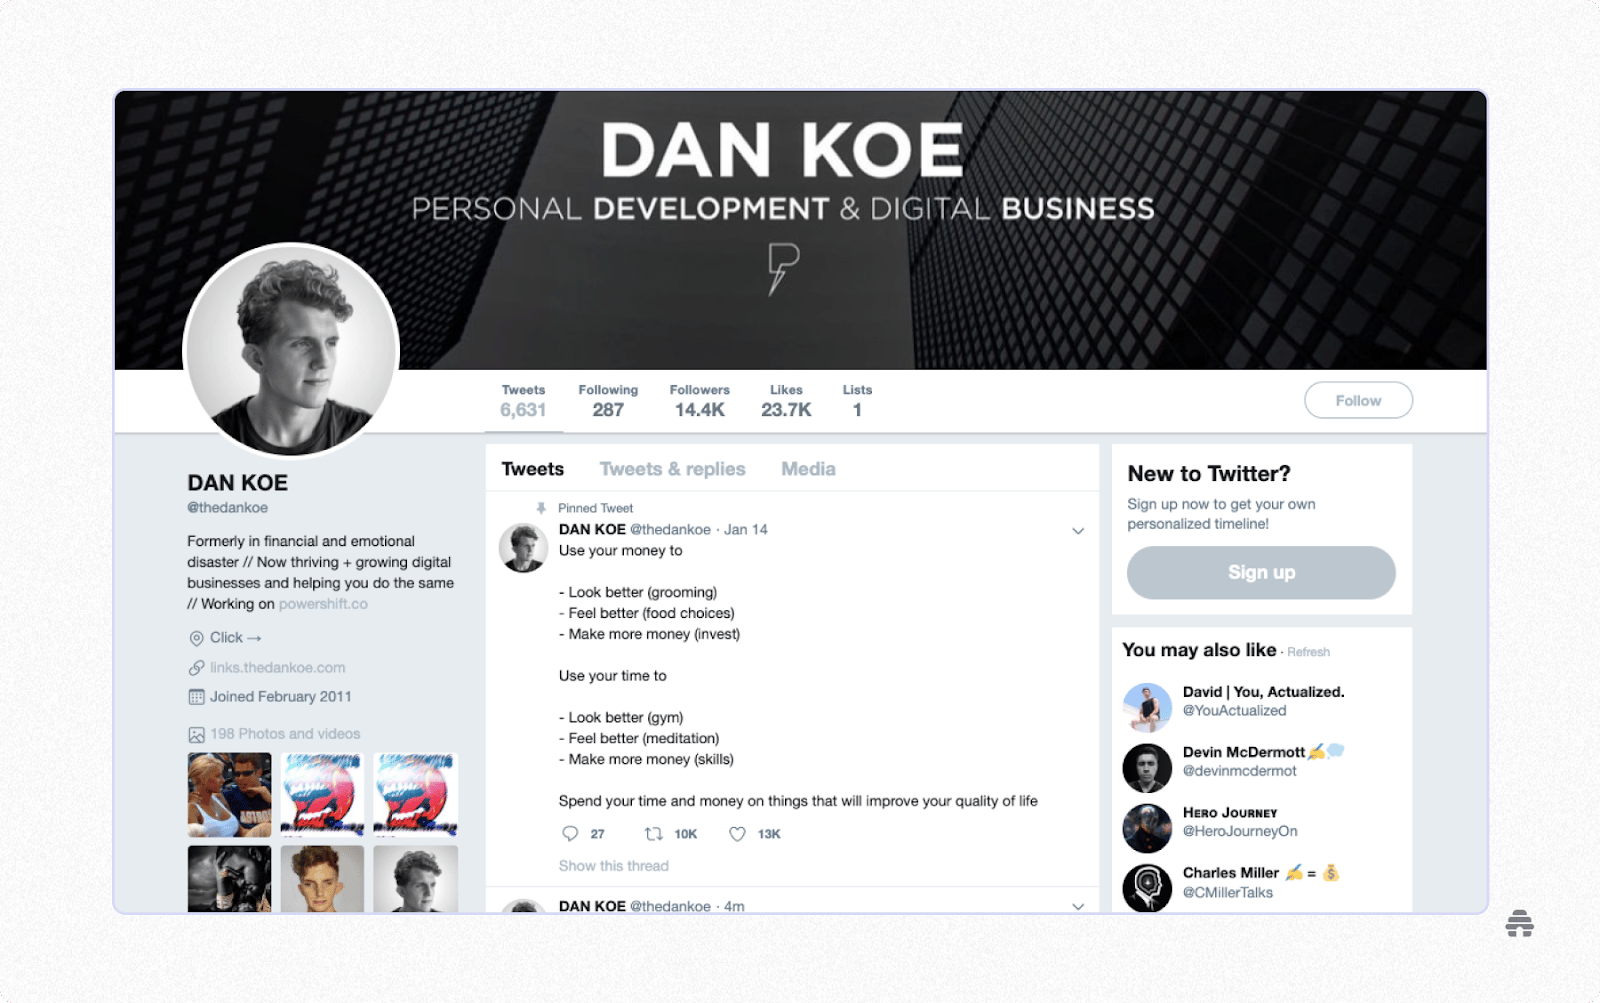Click the chain link icon beside links.thedankoe.com
This screenshot has height=1003, width=1600.
tap(196, 668)
